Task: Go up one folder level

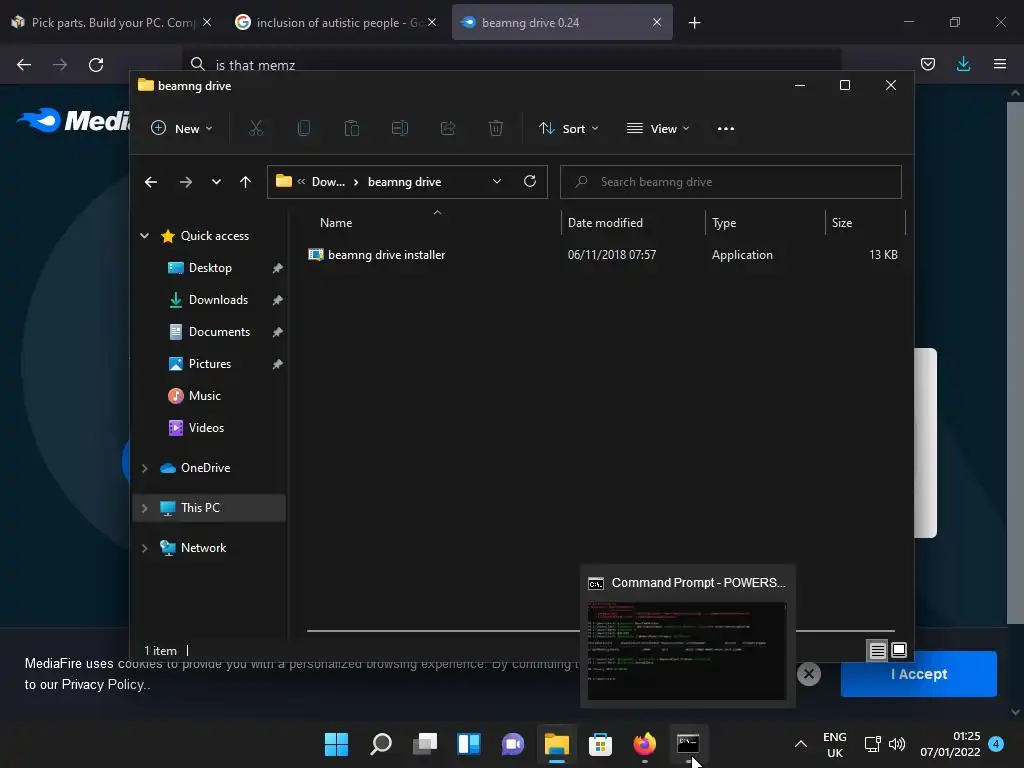Action: click(246, 182)
